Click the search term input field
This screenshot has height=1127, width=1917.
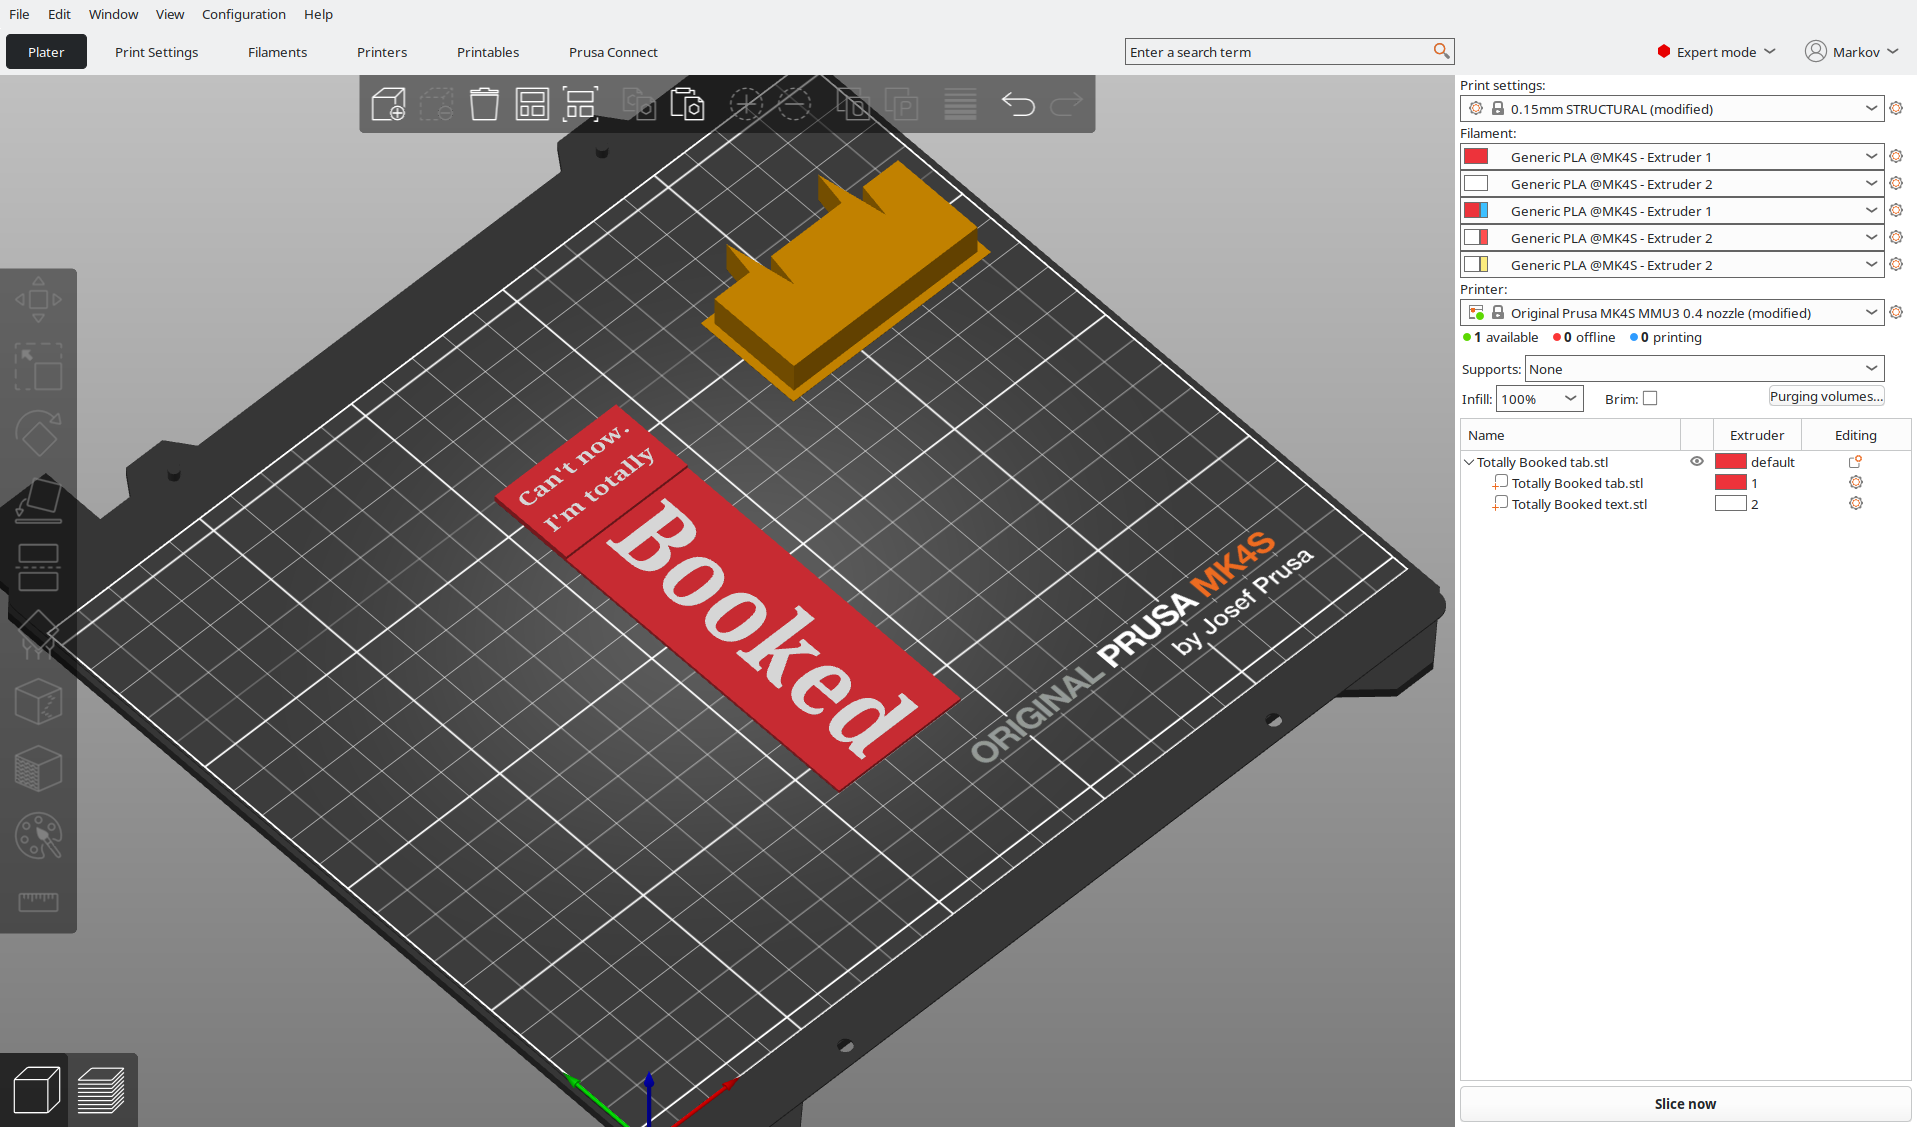pyautogui.click(x=1278, y=52)
